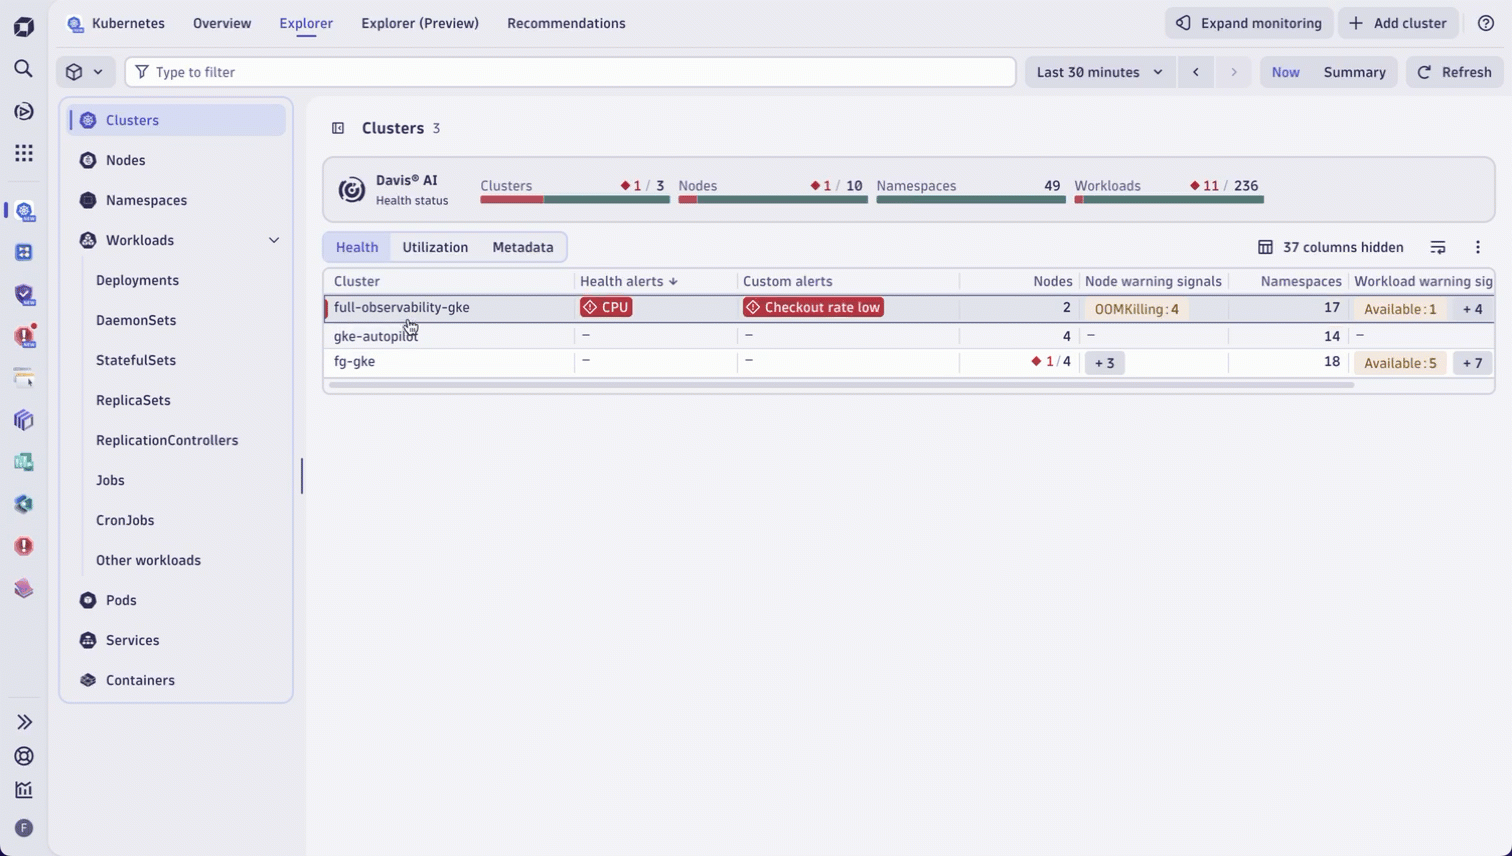Viewport: 1512px width, 856px height.
Task: Click the Clusters hexagon icon in the sidebar
Action: [88, 120]
